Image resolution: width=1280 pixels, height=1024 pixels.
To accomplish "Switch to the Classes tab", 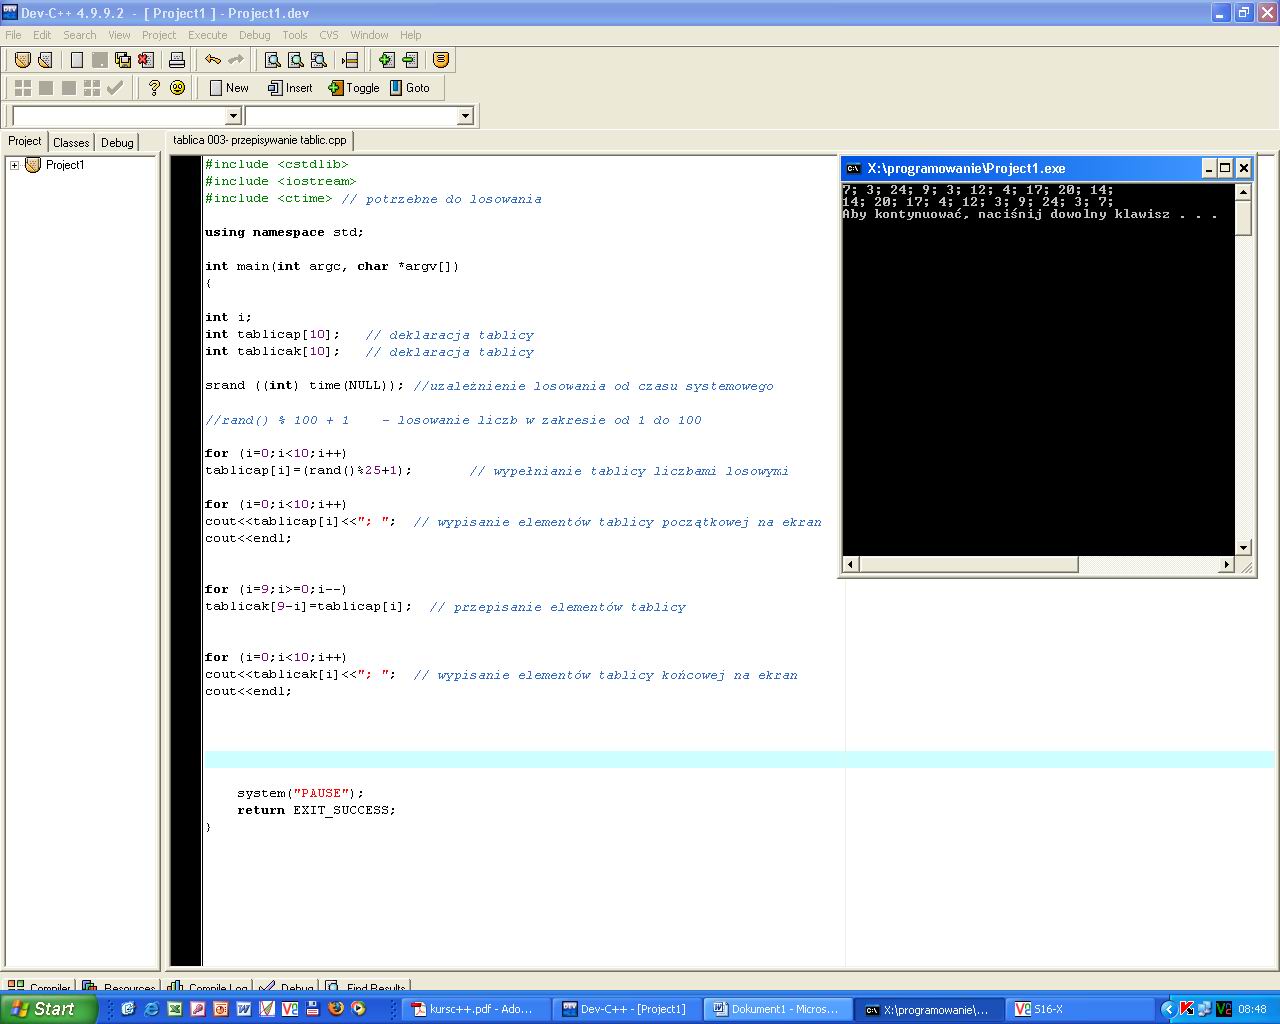I will 71,142.
